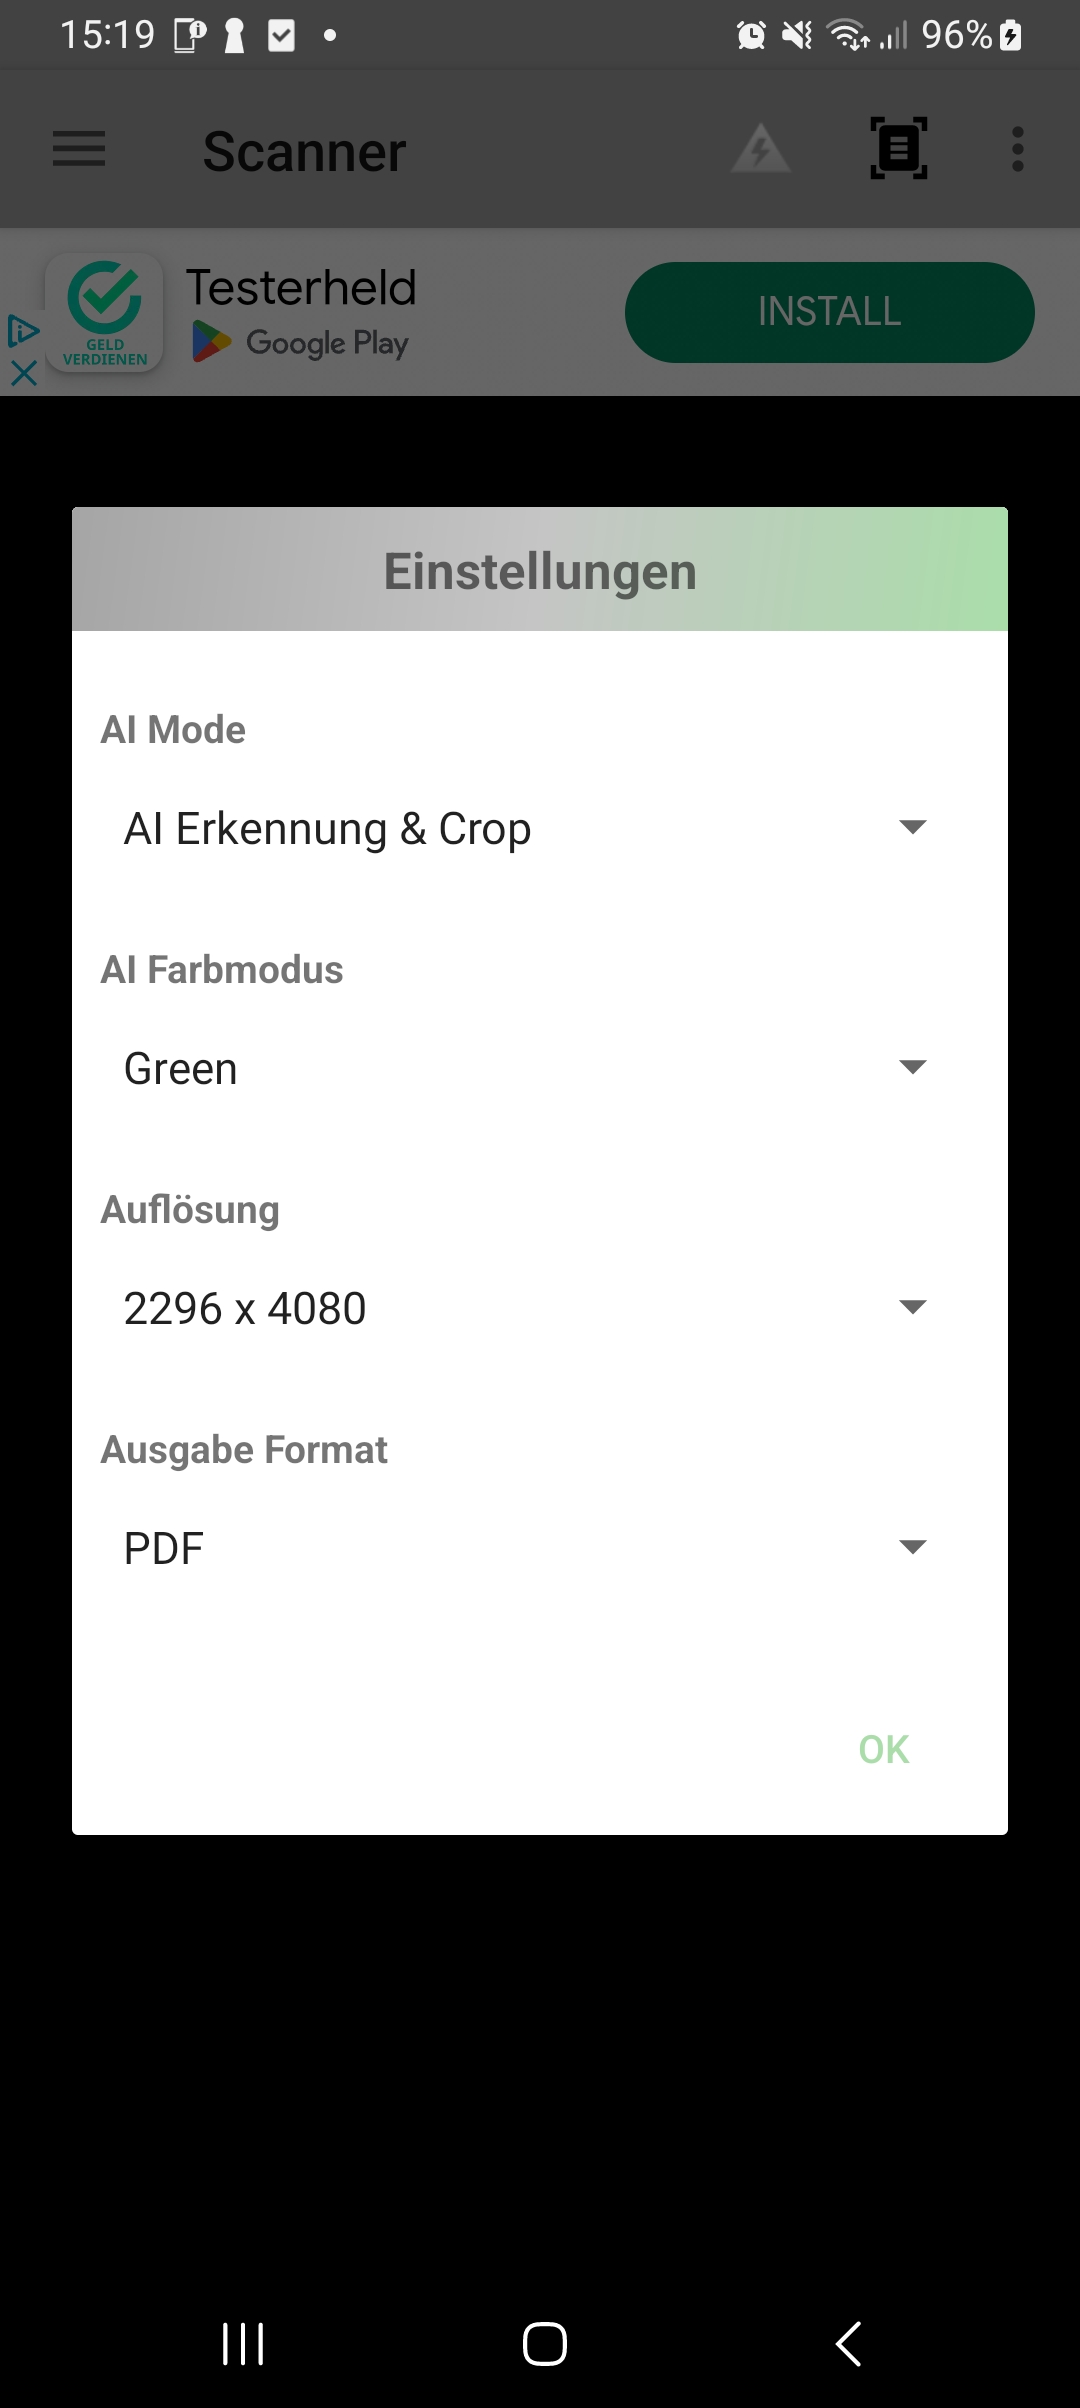1080x2408 pixels.
Task: Tap the Android home button
Action: (x=544, y=2343)
